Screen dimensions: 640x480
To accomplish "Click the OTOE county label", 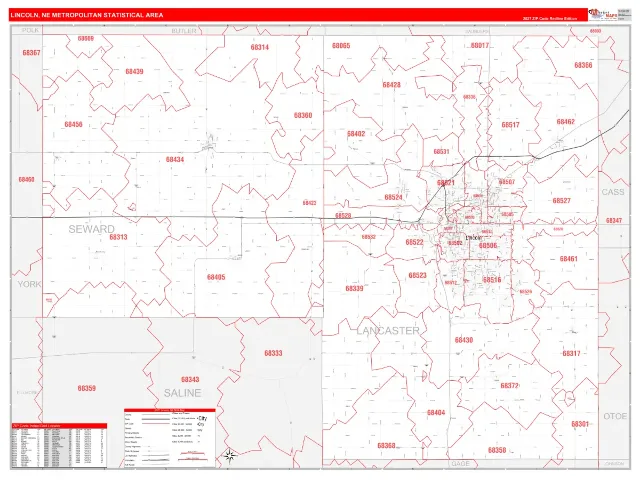I will (x=615, y=416).
